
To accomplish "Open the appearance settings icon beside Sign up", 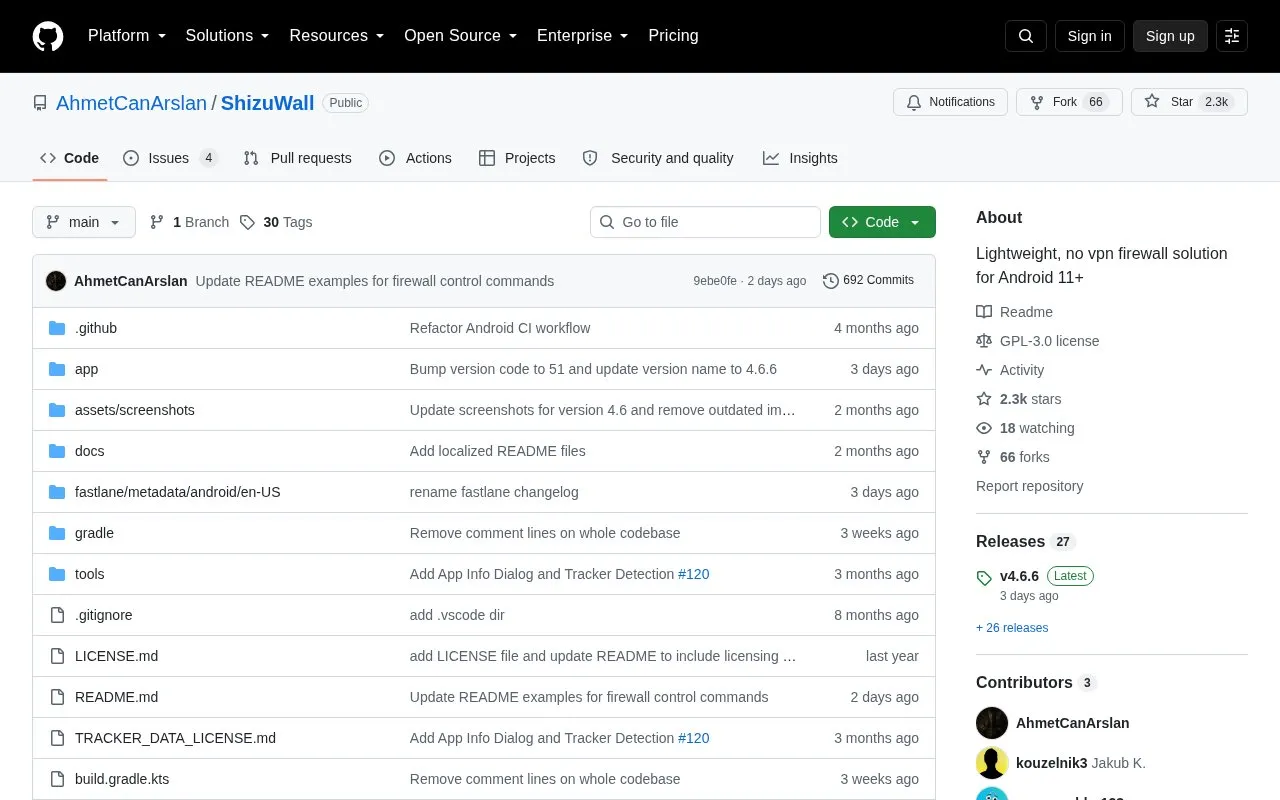I will point(1232,36).
